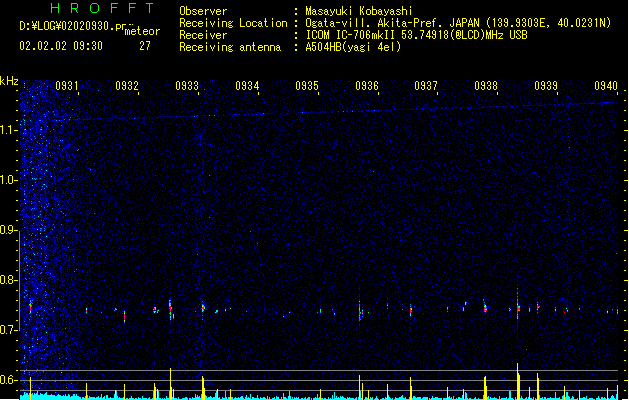Image resolution: width=629 pixels, height=400 pixels.
Task: Click the kHz axis unit label
Action: pyautogui.click(x=9, y=81)
